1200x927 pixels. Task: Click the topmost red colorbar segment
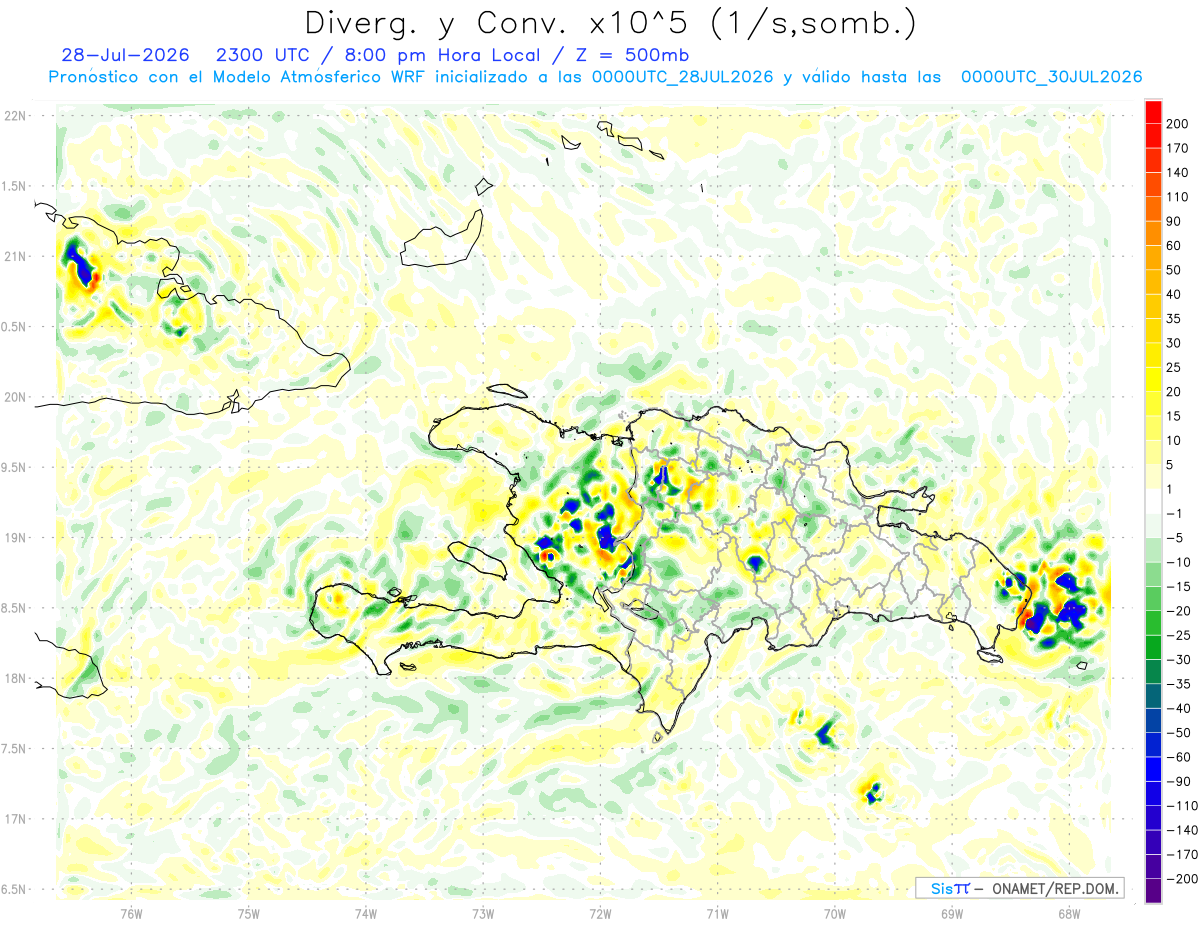(x=1154, y=111)
